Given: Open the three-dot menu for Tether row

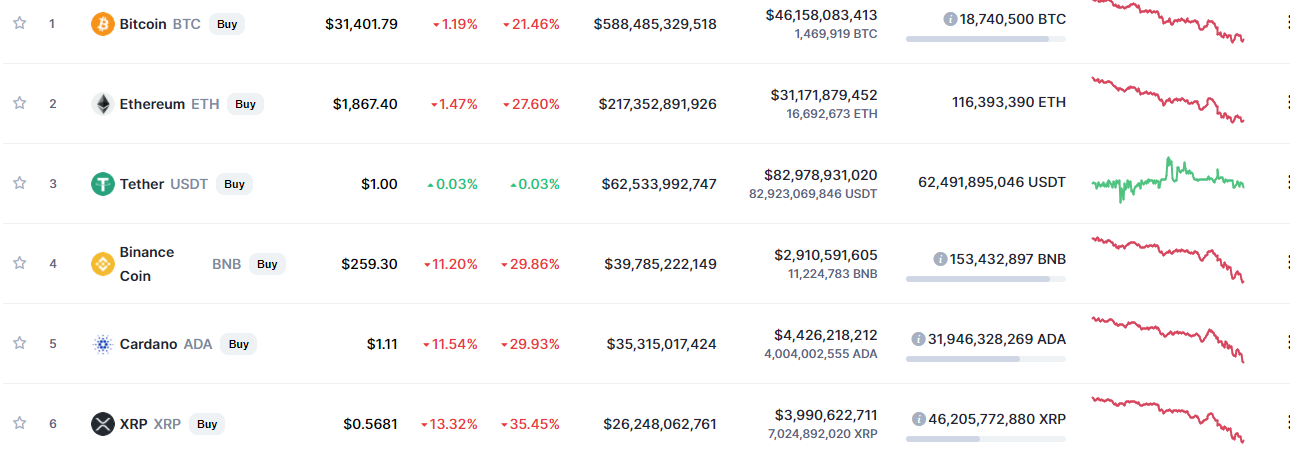Looking at the screenshot, I should coord(1286,184).
